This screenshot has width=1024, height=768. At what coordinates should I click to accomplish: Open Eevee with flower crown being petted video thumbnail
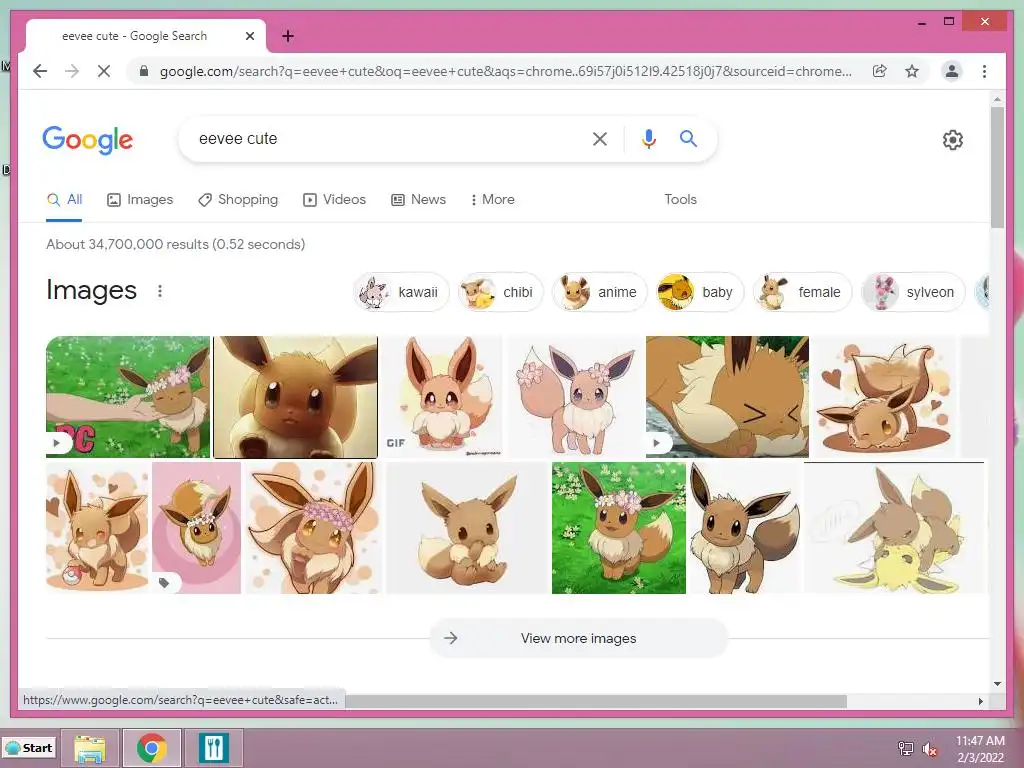click(x=128, y=397)
